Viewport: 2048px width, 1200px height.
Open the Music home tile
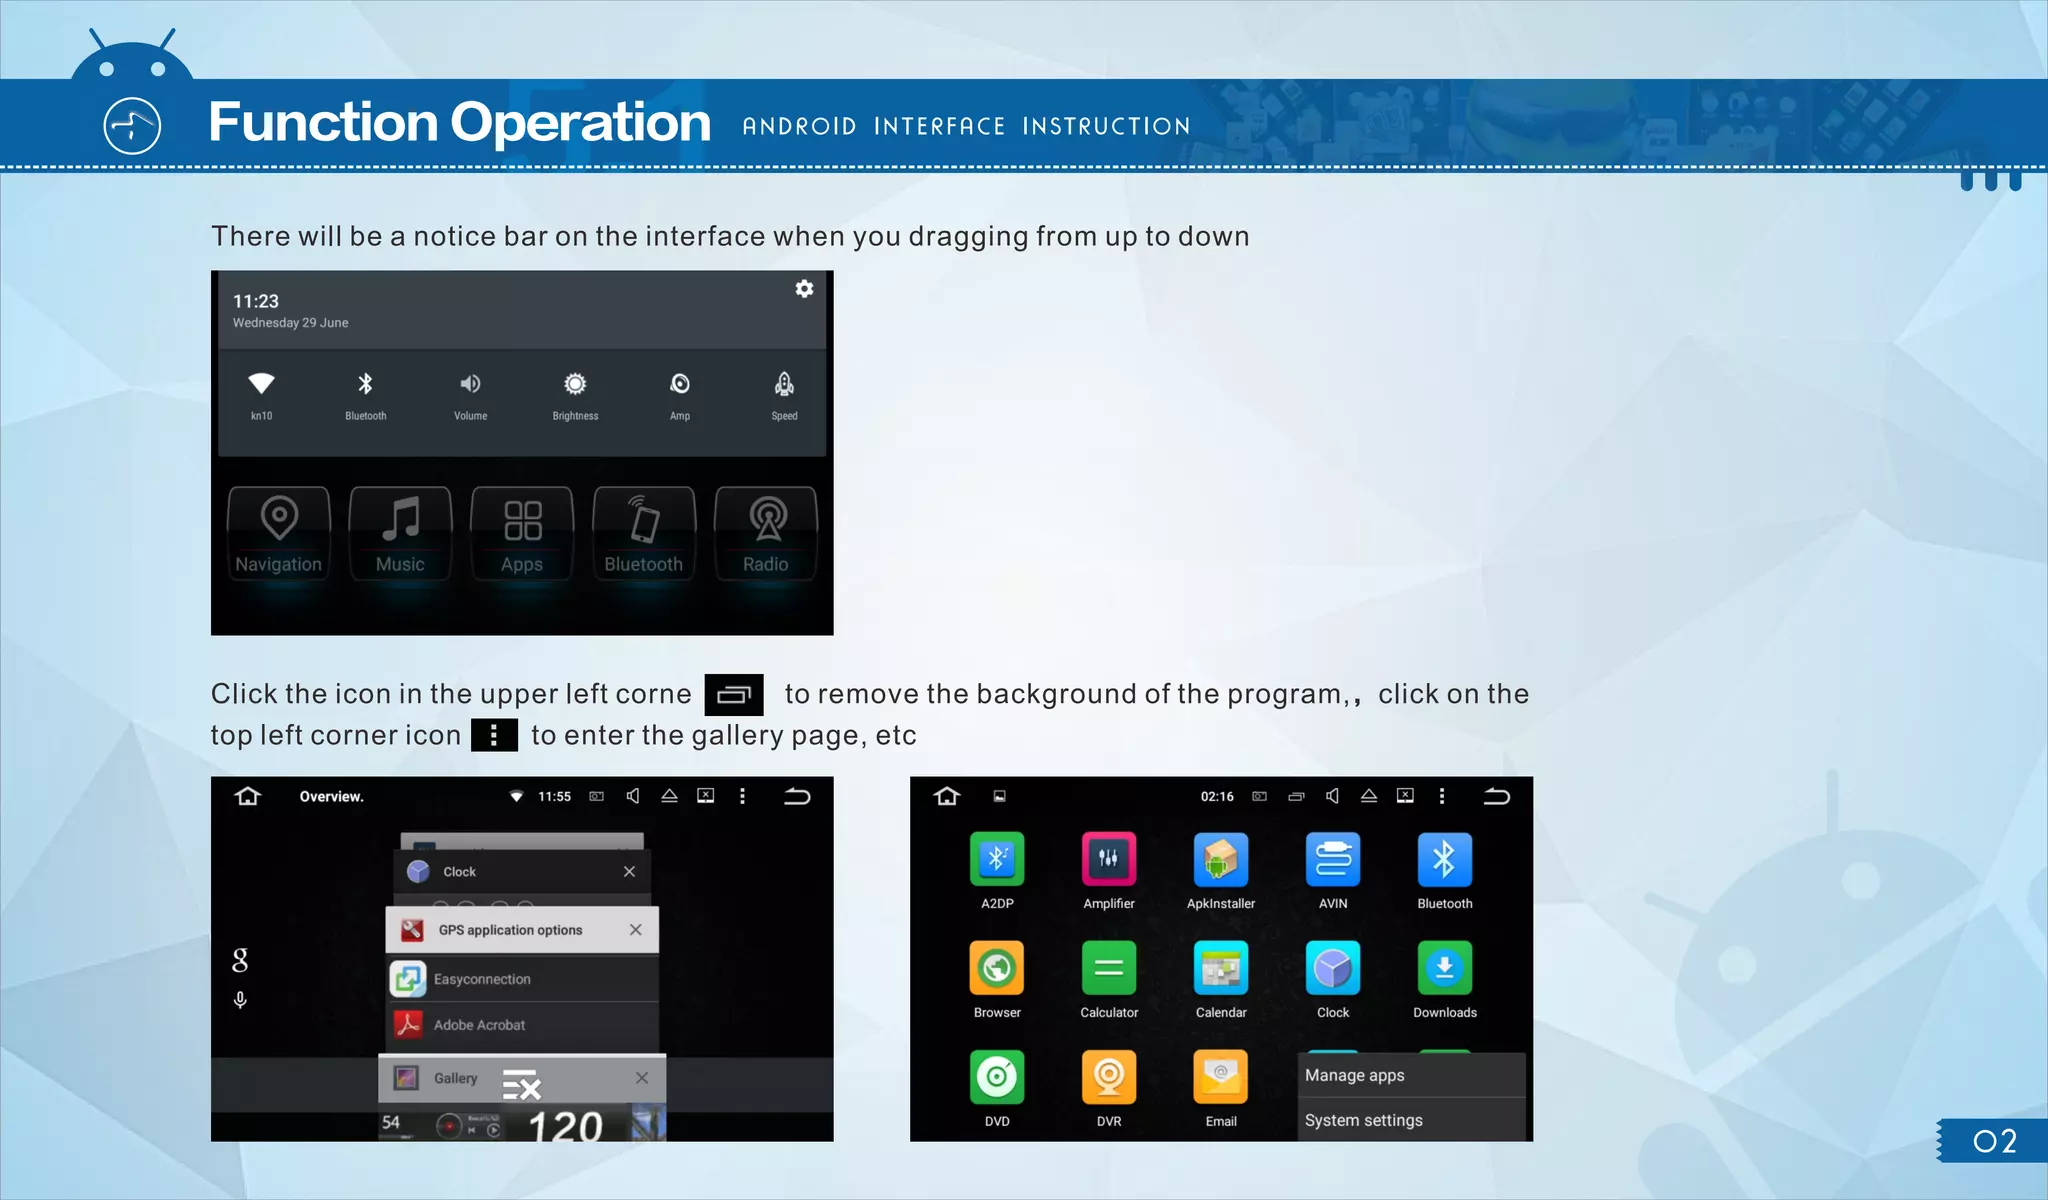pos(400,534)
